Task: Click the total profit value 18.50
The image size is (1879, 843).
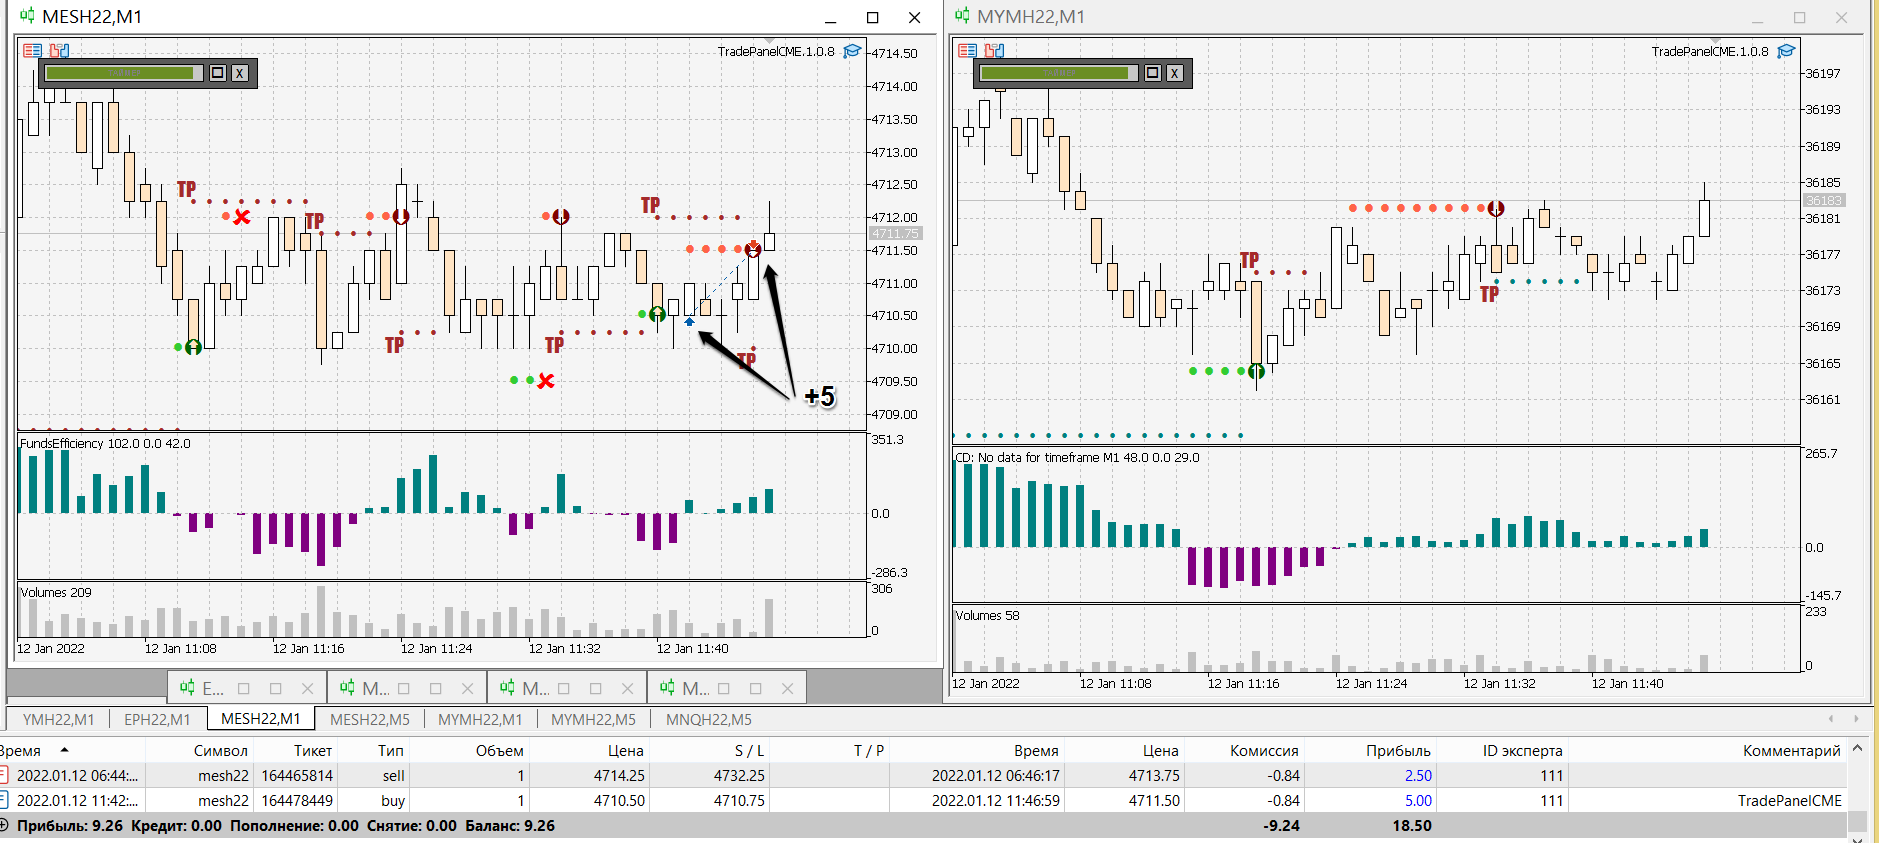Action: tap(1412, 826)
